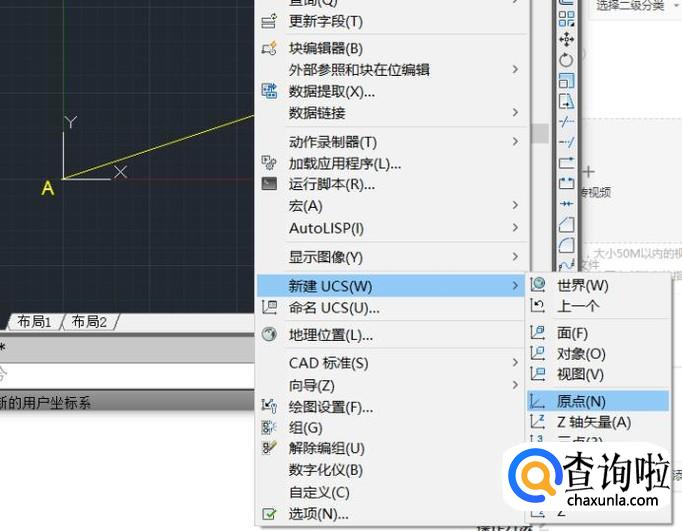Expand 向导(Z) wizards submenu
682x531 pixels.
click(x=391, y=385)
